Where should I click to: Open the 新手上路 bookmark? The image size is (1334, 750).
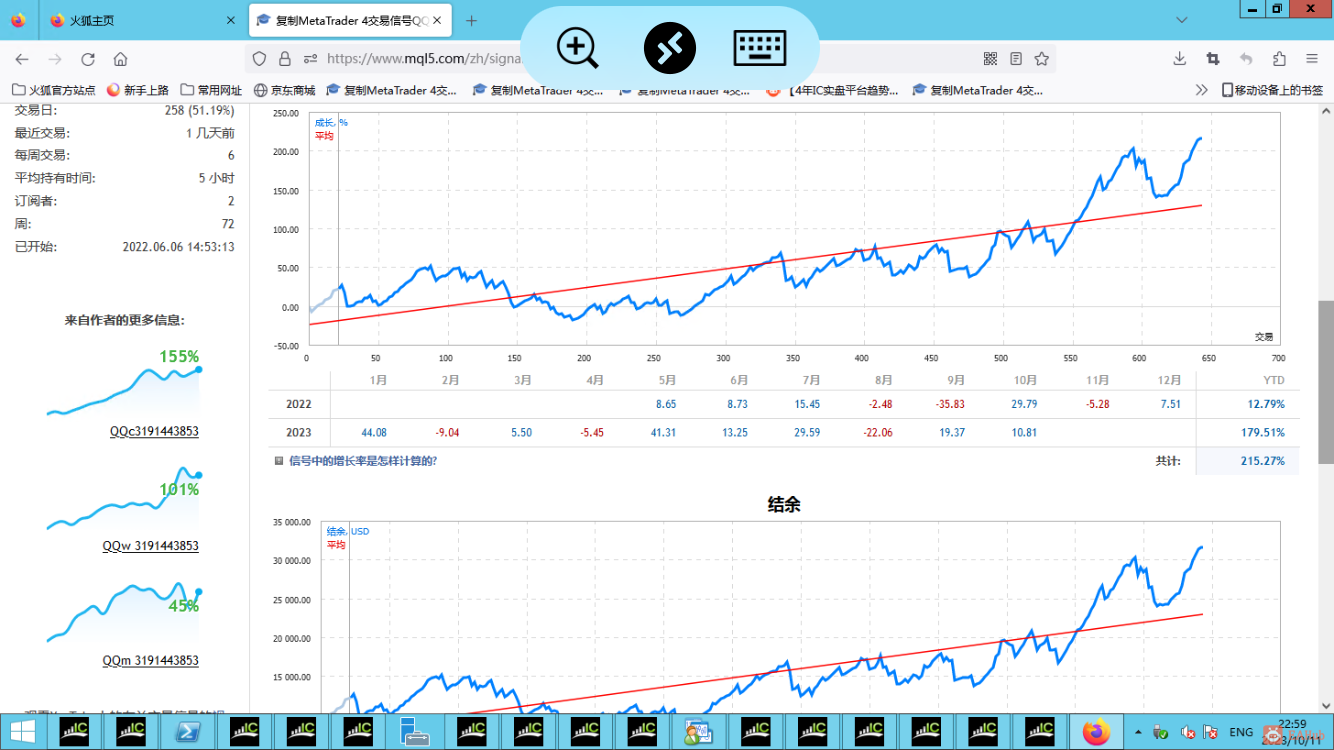tap(138, 90)
